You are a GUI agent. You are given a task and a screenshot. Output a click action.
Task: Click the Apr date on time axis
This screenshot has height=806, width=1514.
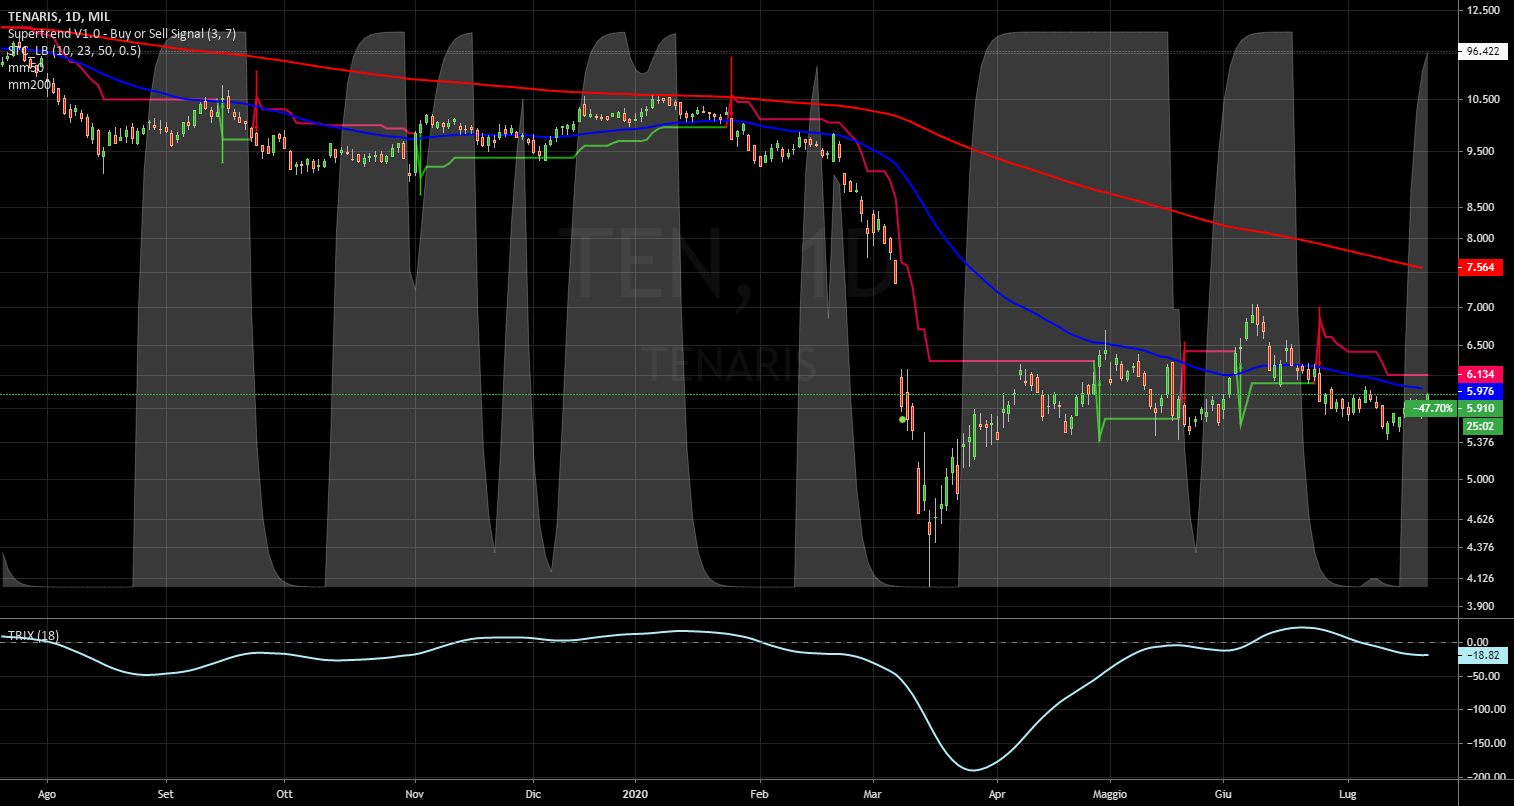coord(996,795)
